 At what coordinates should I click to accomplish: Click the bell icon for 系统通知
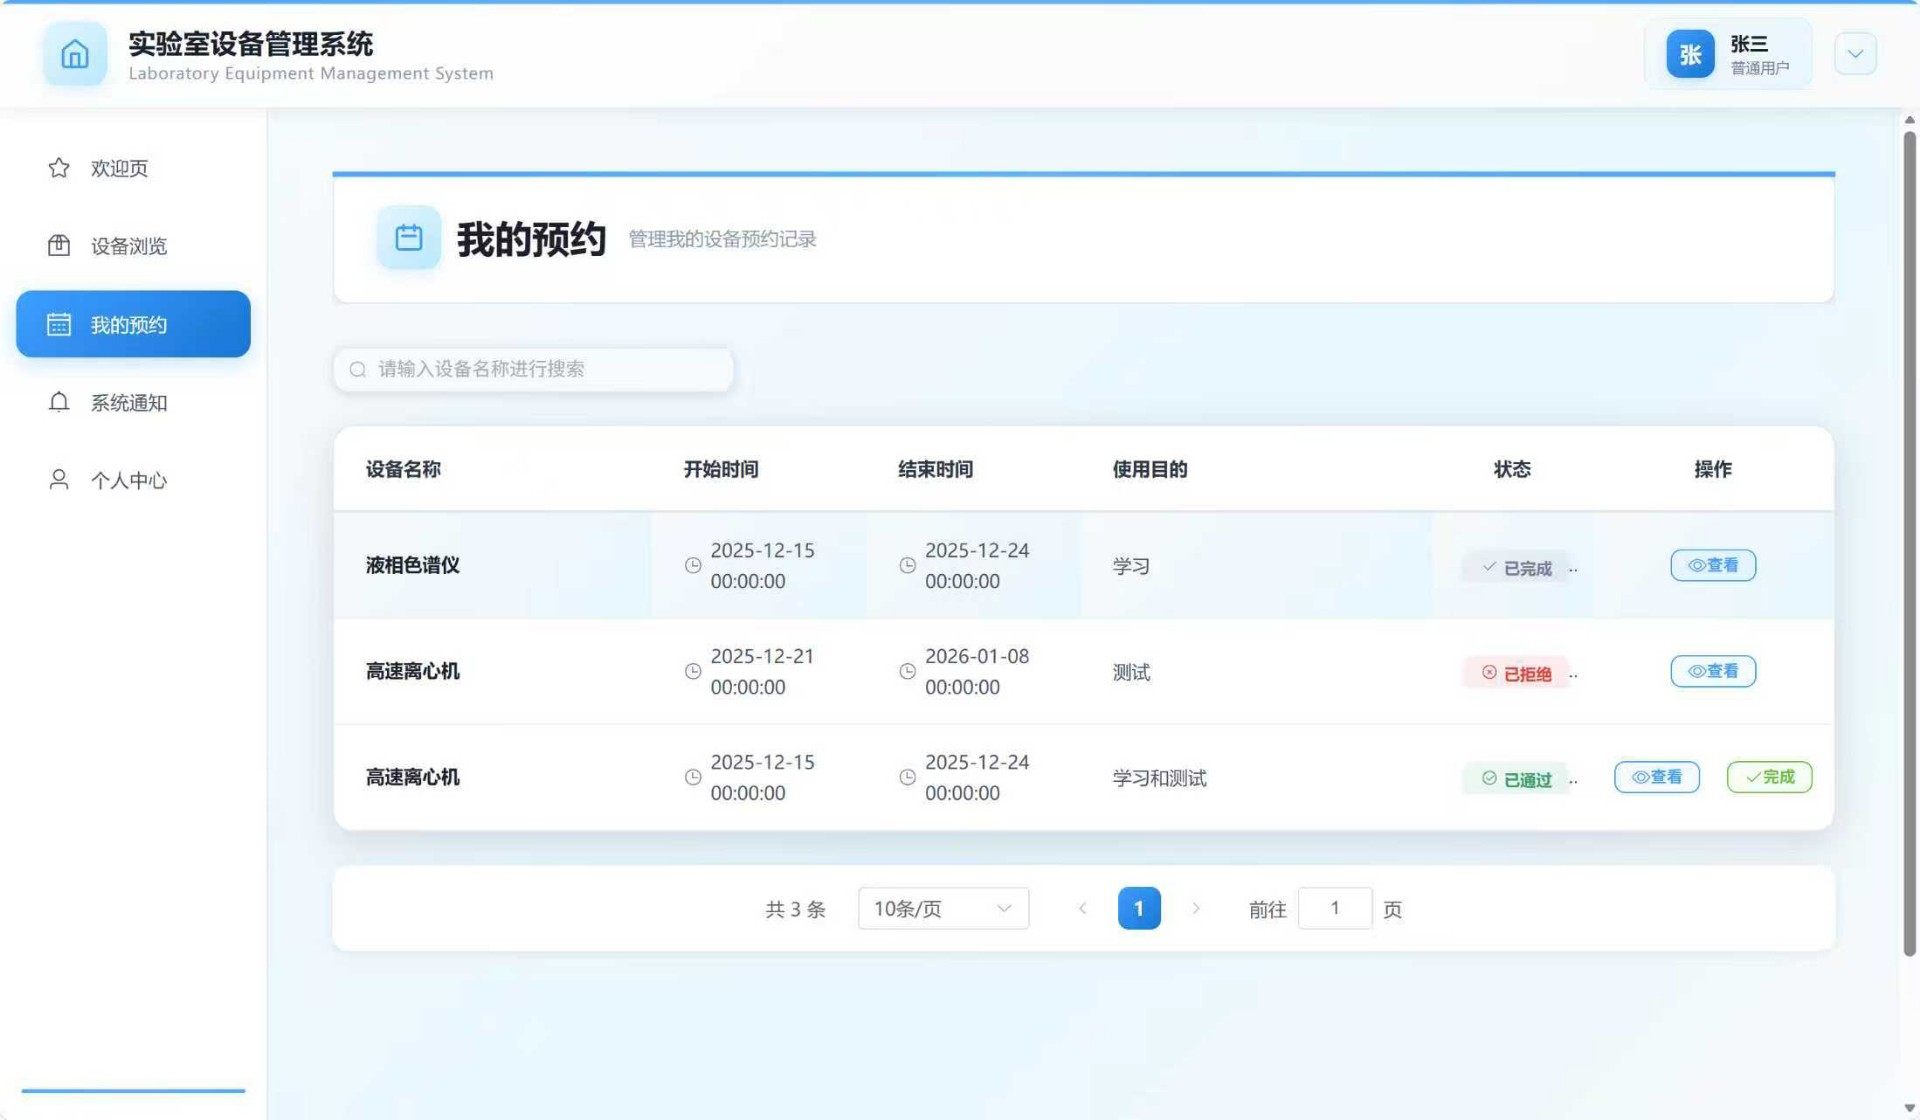[x=59, y=402]
